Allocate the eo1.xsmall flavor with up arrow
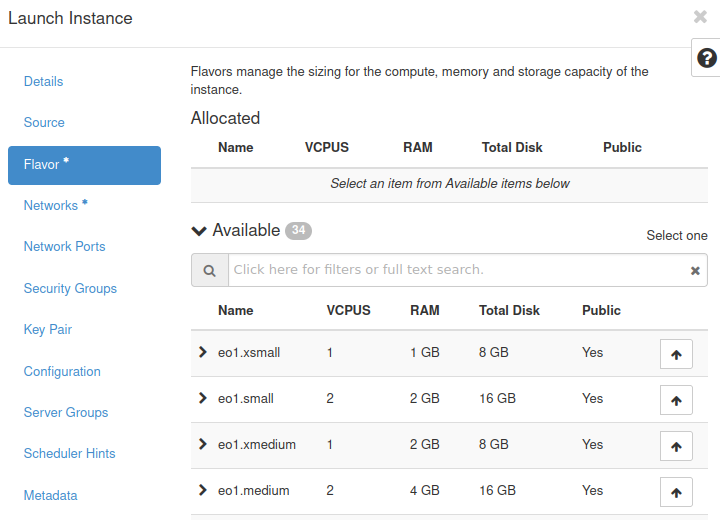Screen dimensions: 720x520 (x=676, y=354)
